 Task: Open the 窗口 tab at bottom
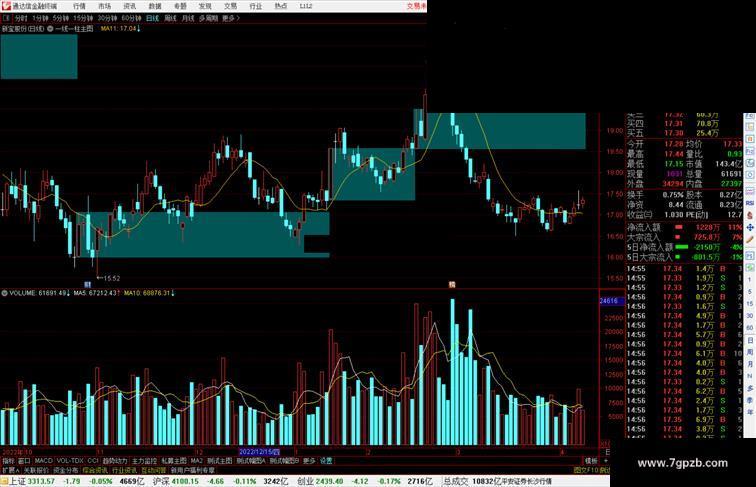[24, 461]
